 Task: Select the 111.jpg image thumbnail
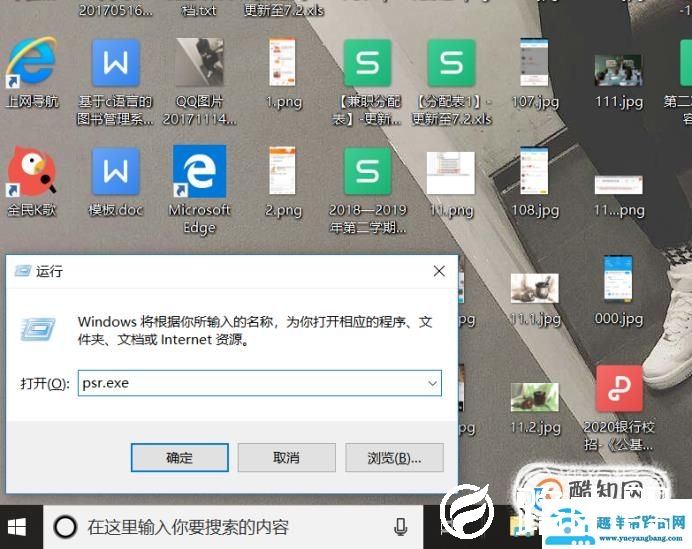618,71
